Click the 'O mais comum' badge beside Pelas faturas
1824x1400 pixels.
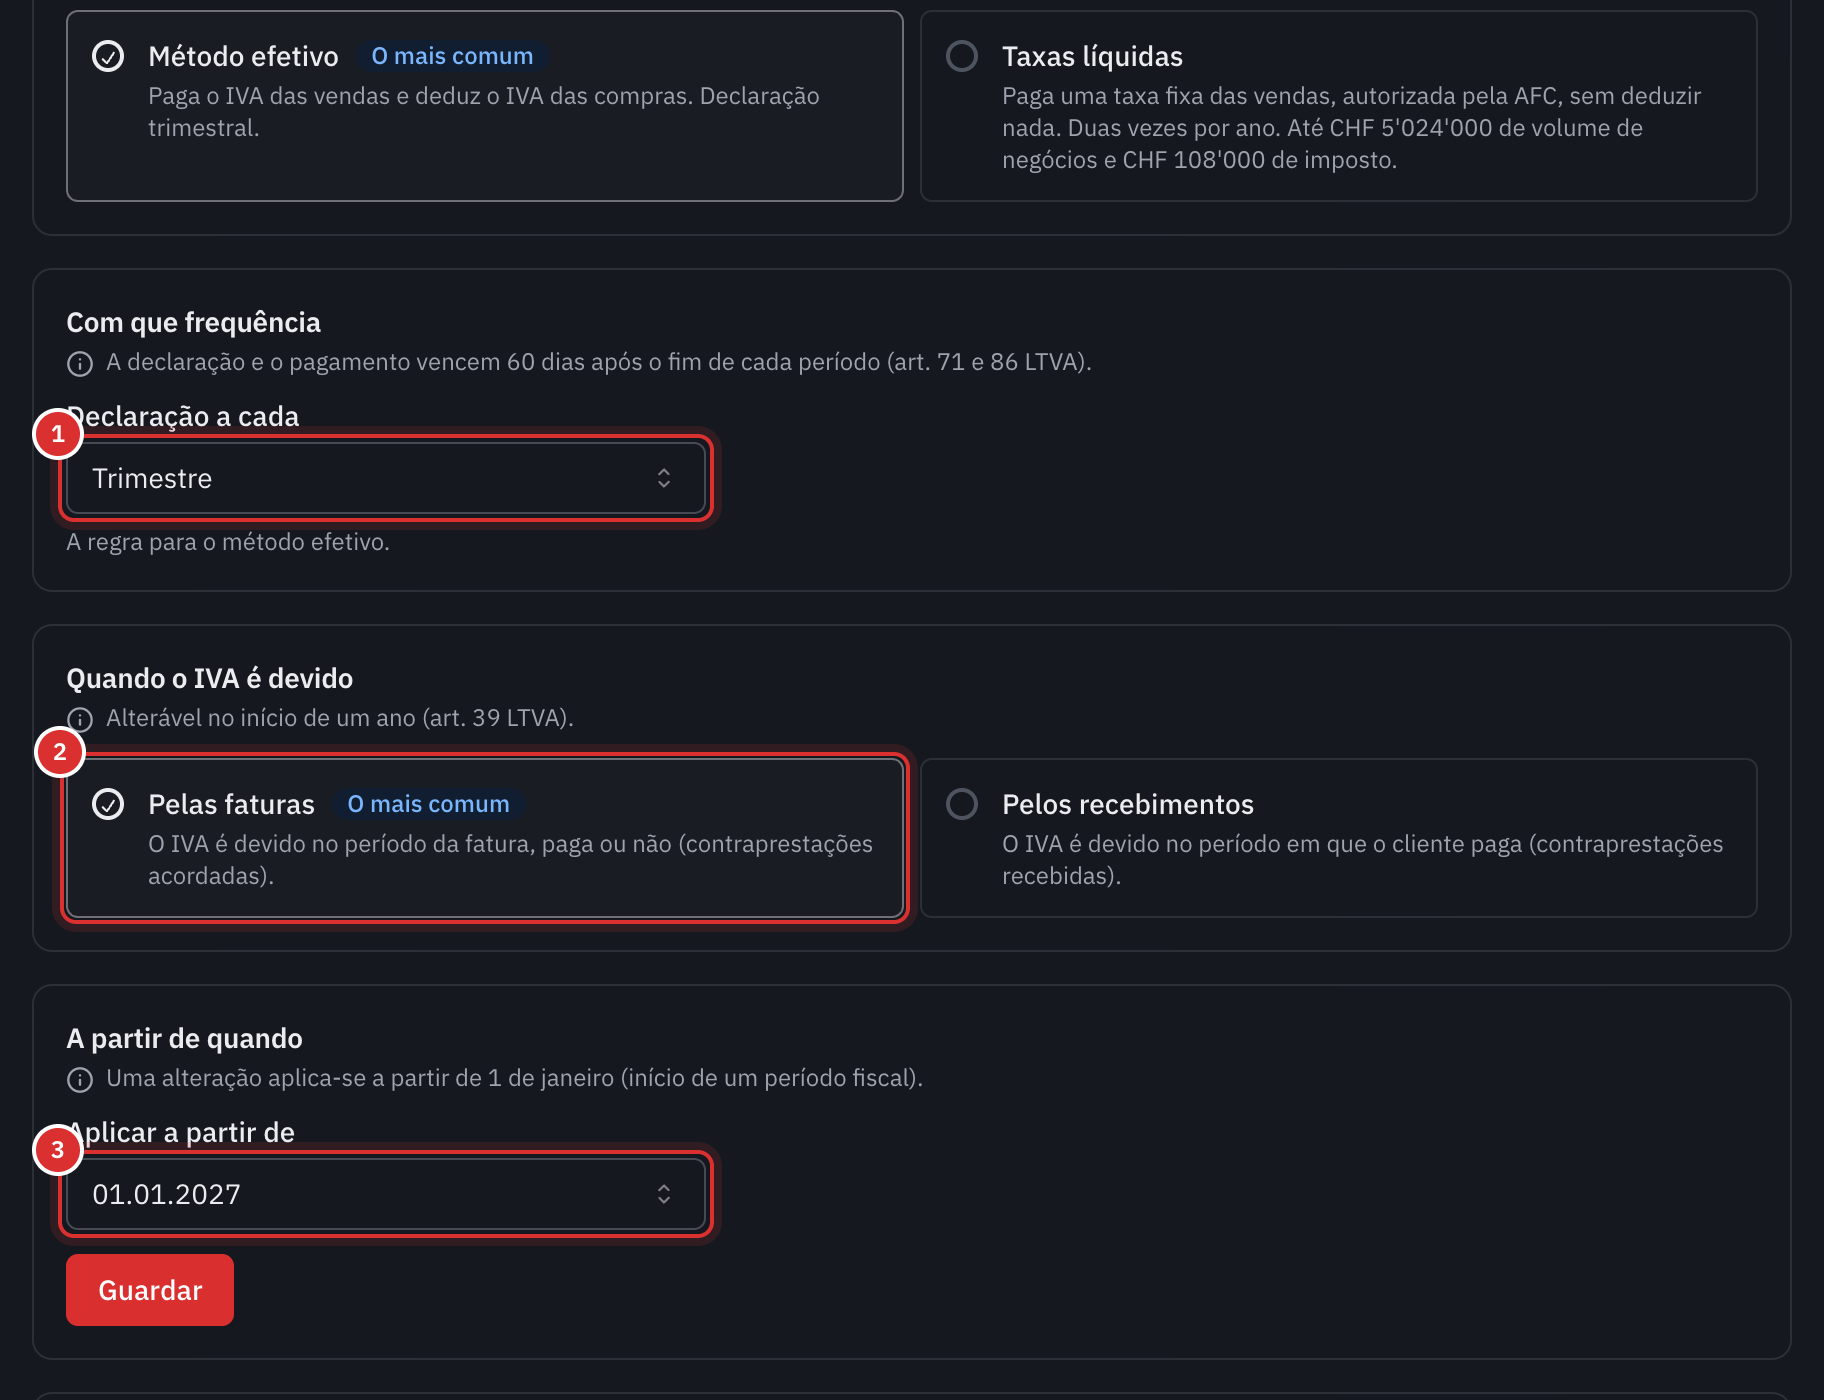[428, 804]
